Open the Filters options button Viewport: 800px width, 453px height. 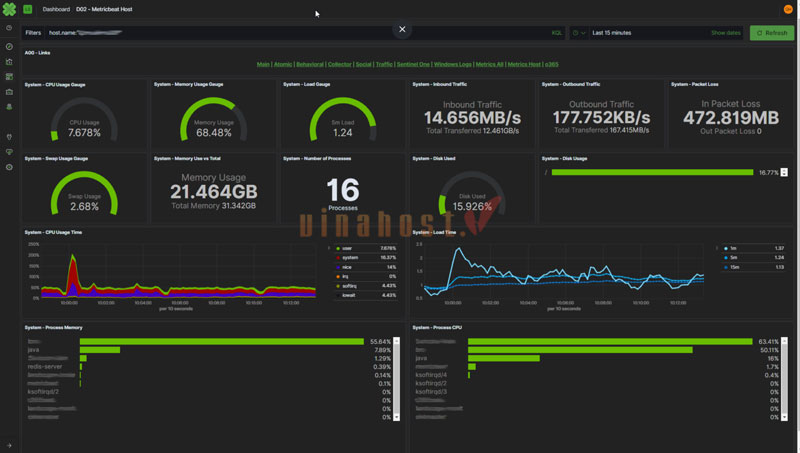[33, 33]
